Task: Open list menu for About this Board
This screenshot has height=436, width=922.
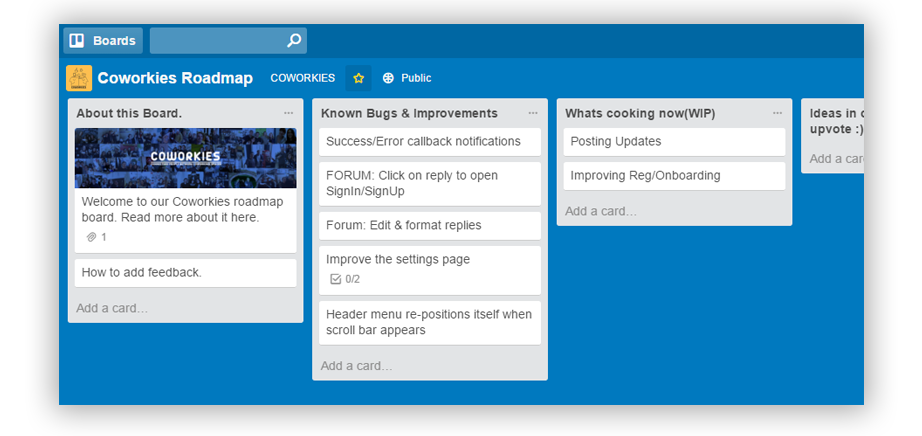Action: (288, 113)
